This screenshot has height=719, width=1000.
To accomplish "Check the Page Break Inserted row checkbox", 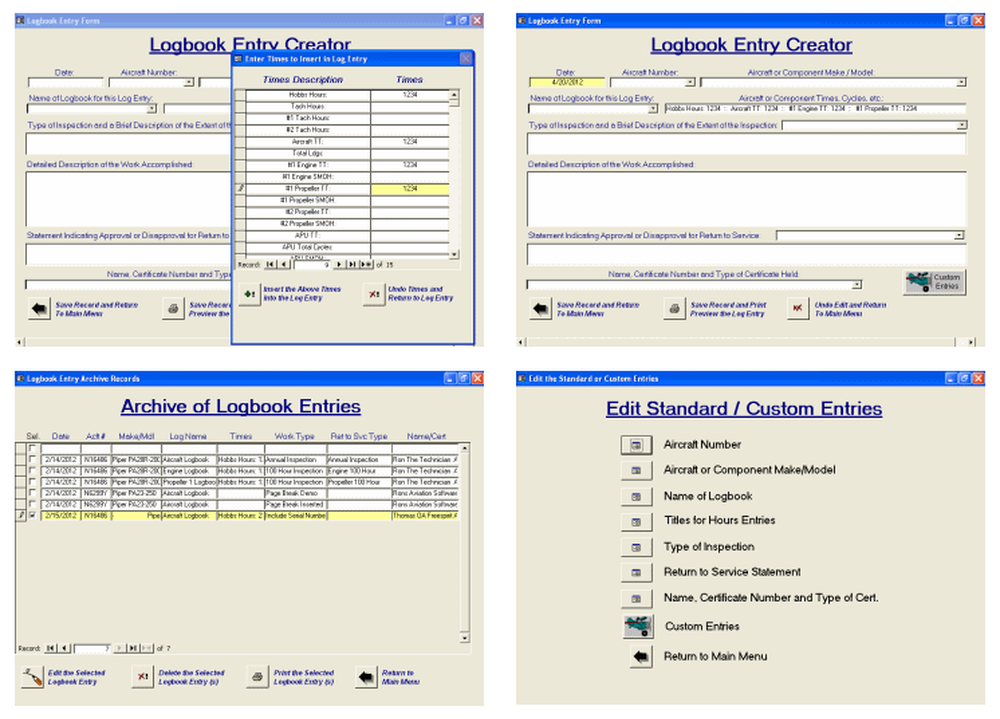I will (x=33, y=504).
